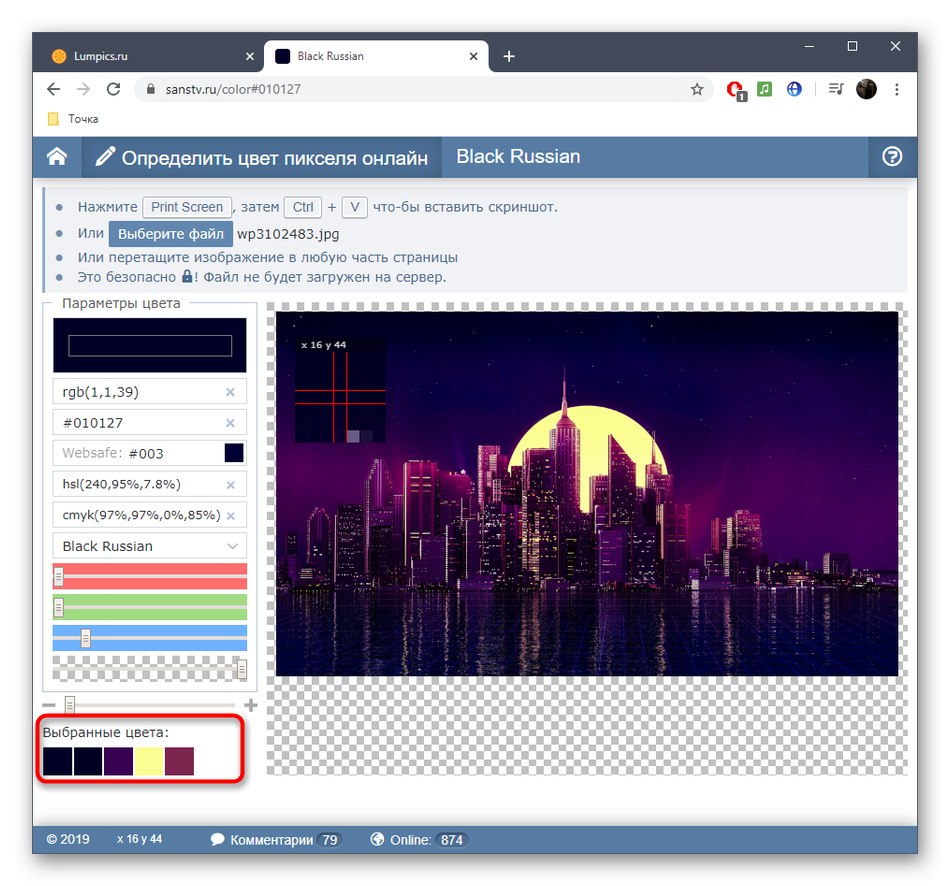The image size is (950, 886).
Task: Click the cmyk value input field
Action: point(150,515)
